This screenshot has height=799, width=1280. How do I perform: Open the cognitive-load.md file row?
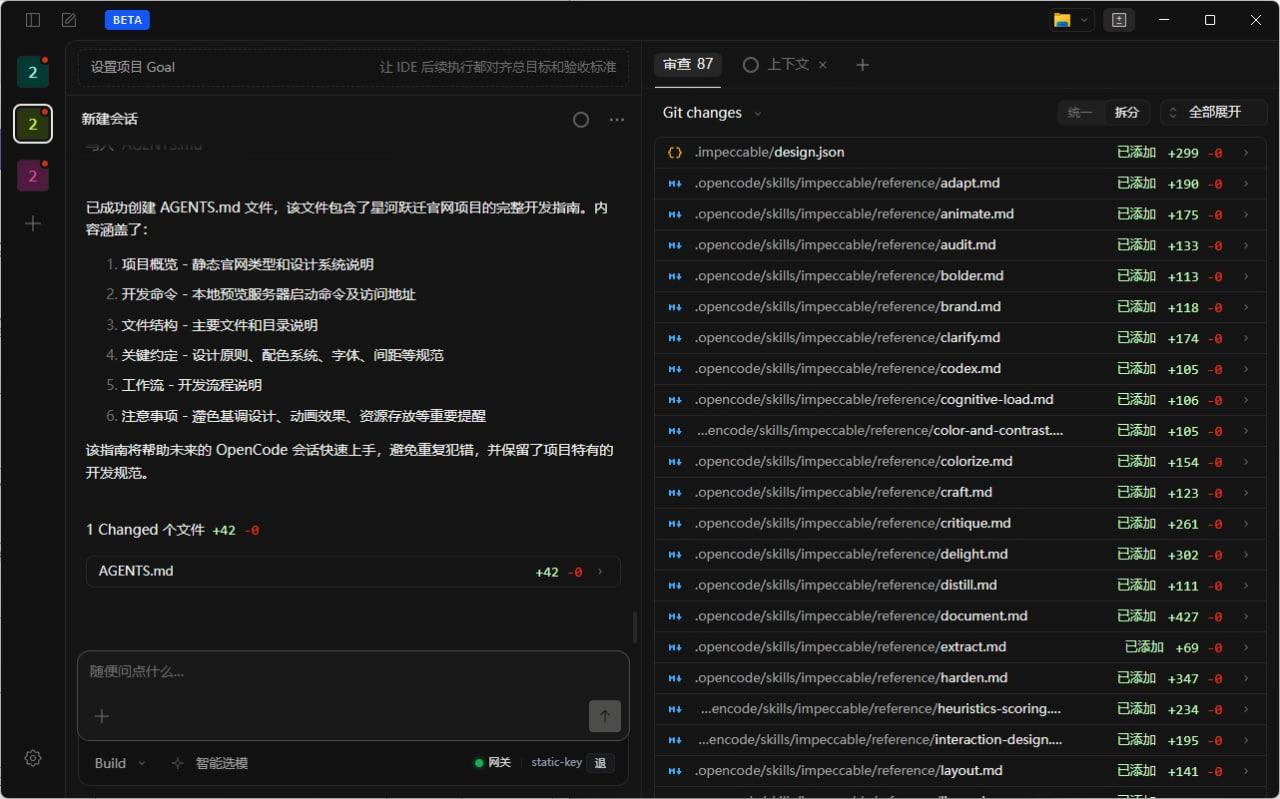pos(960,400)
